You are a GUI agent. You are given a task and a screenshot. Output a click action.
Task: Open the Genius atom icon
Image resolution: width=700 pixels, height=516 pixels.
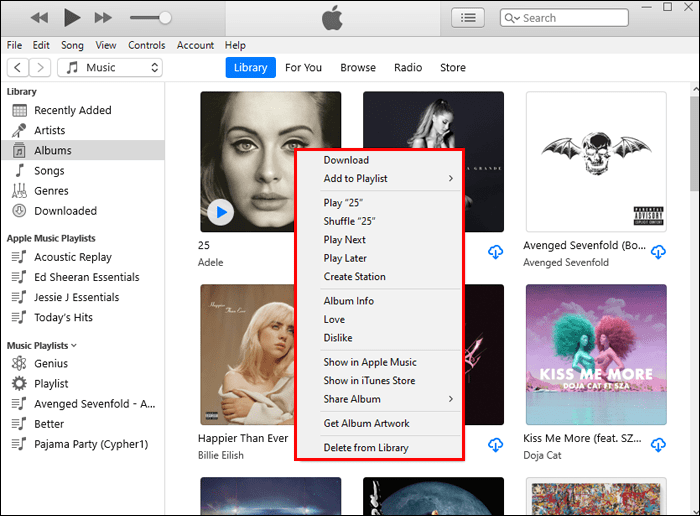19,363
